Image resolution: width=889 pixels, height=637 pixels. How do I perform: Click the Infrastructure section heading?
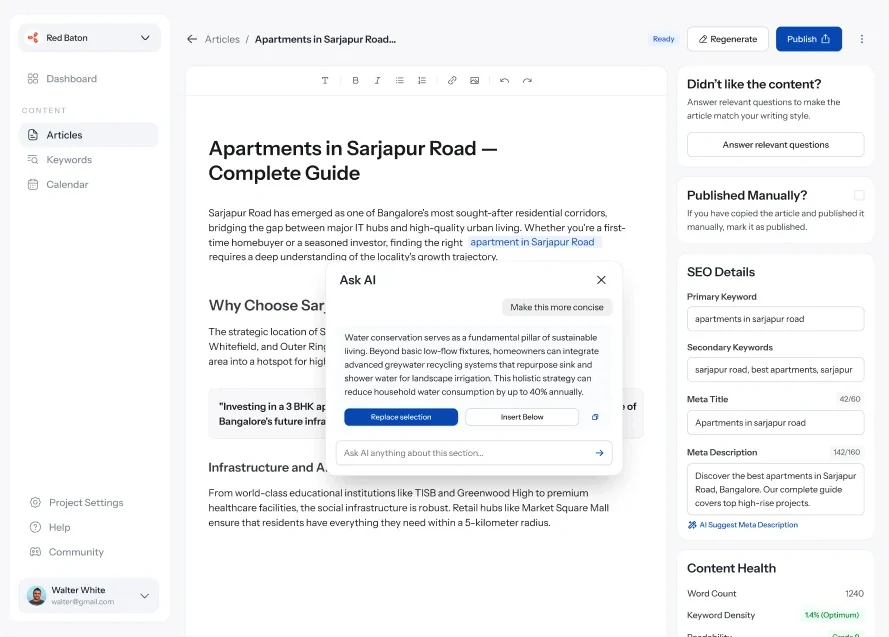pyautogui.click(x=268, y=468)
